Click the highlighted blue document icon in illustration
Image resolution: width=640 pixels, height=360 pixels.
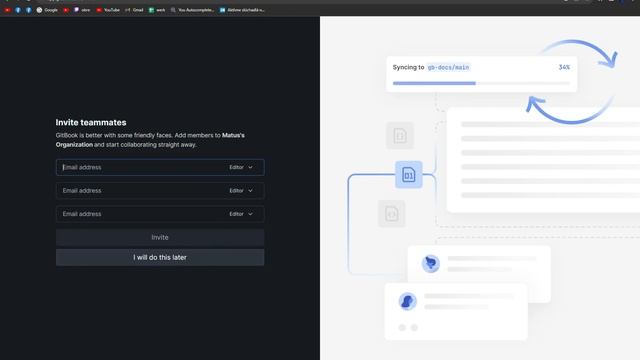pyautogui.click(x=409, y=175)
